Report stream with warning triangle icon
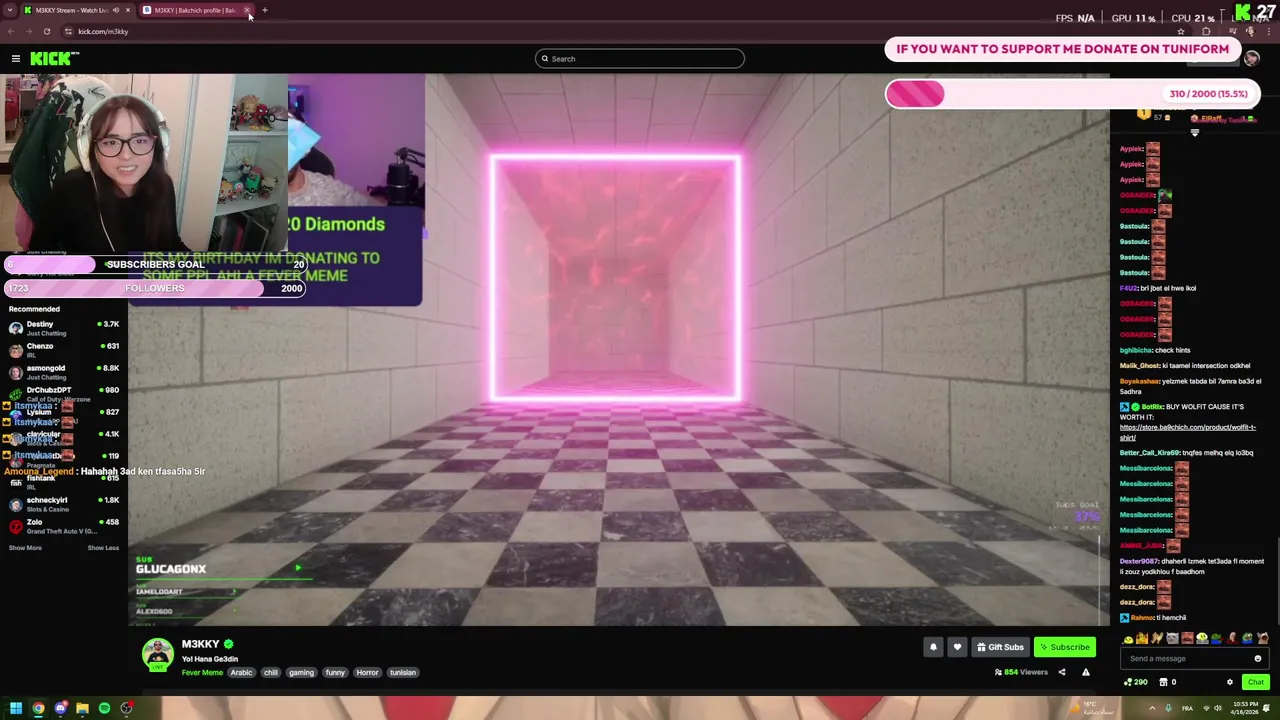The height and width of the screenshot is (720, 1280). (1086, 672)
